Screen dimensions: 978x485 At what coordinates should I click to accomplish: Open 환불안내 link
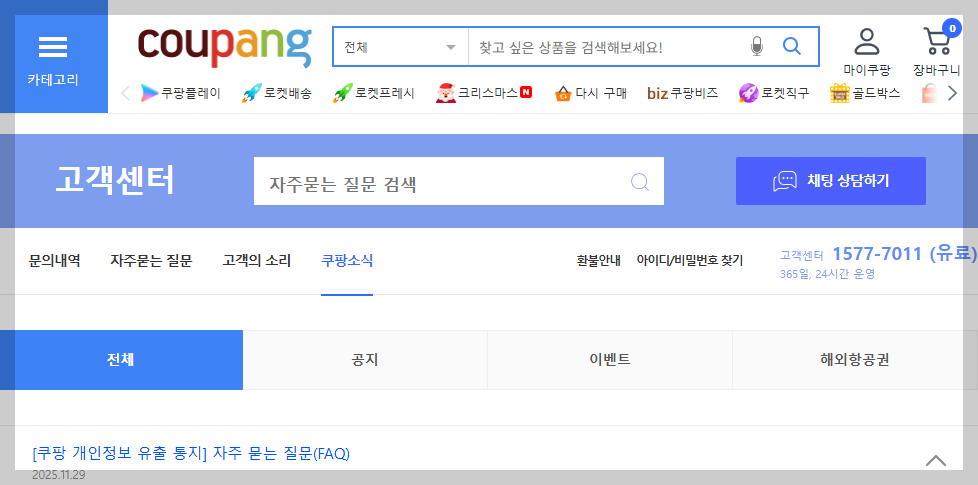click(598, 261)
